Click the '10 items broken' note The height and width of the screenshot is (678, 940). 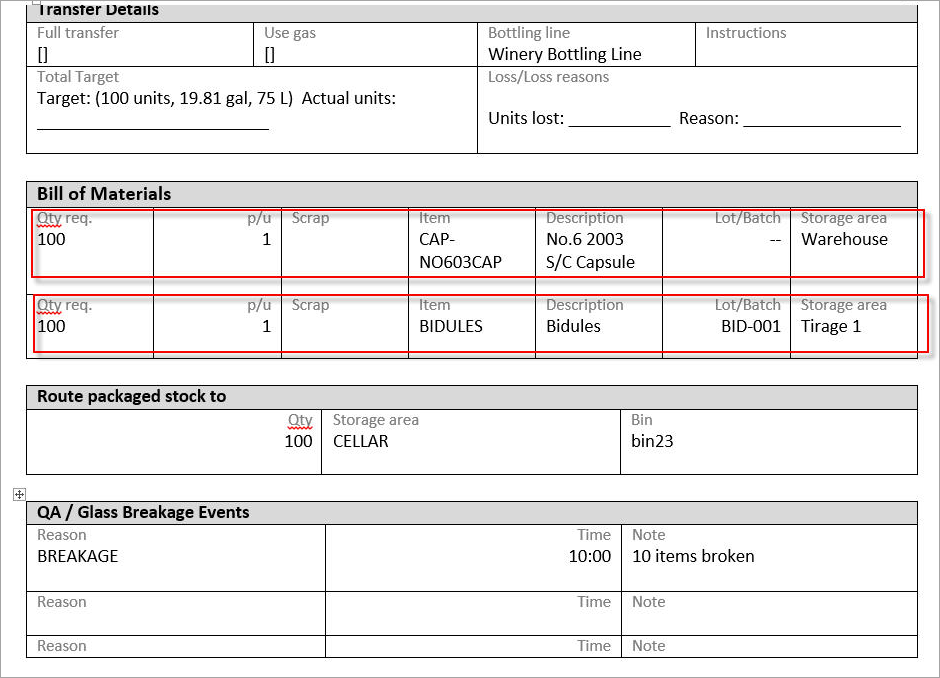693,556
